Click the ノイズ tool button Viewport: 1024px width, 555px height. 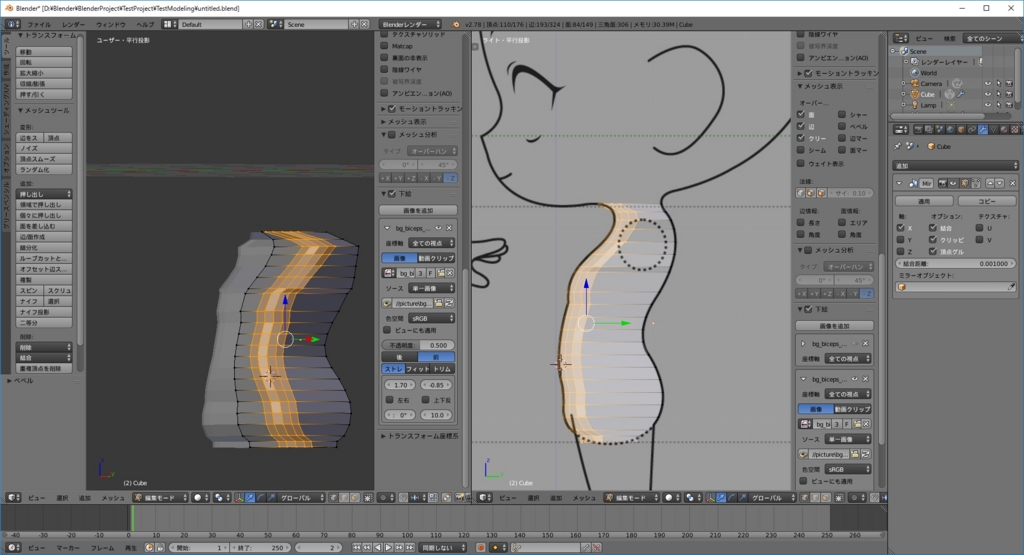pyautogui.click(x=44, y=148)
